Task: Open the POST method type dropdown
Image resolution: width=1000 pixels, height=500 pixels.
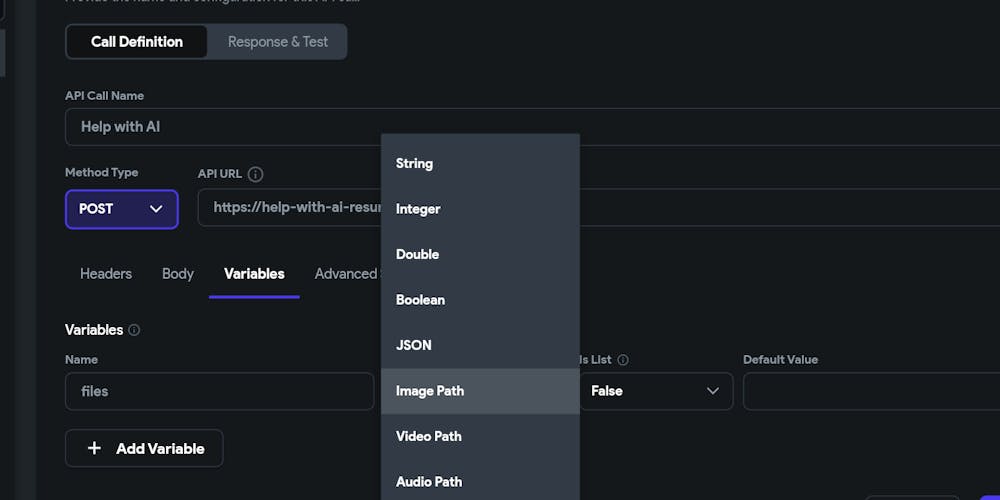Action: click(x=121, y=209)
